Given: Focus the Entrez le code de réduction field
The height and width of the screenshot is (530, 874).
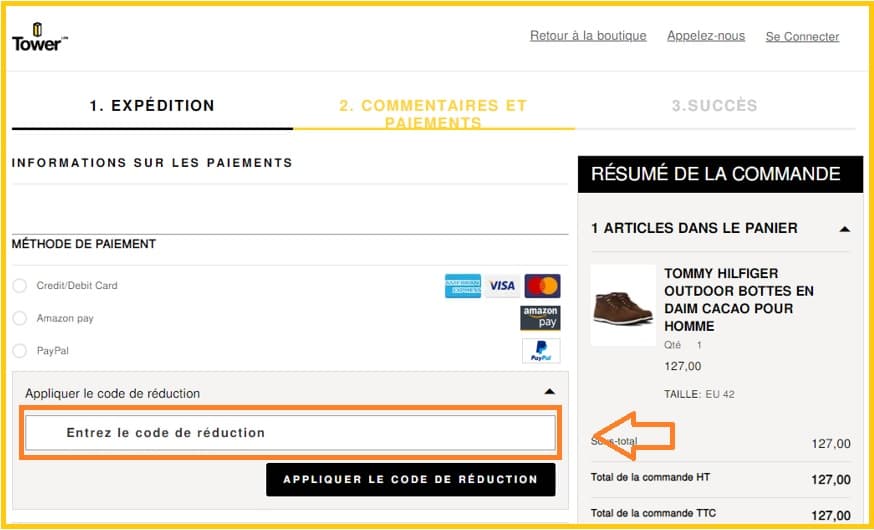Looking at the screenshot, I should coord(290,433).
